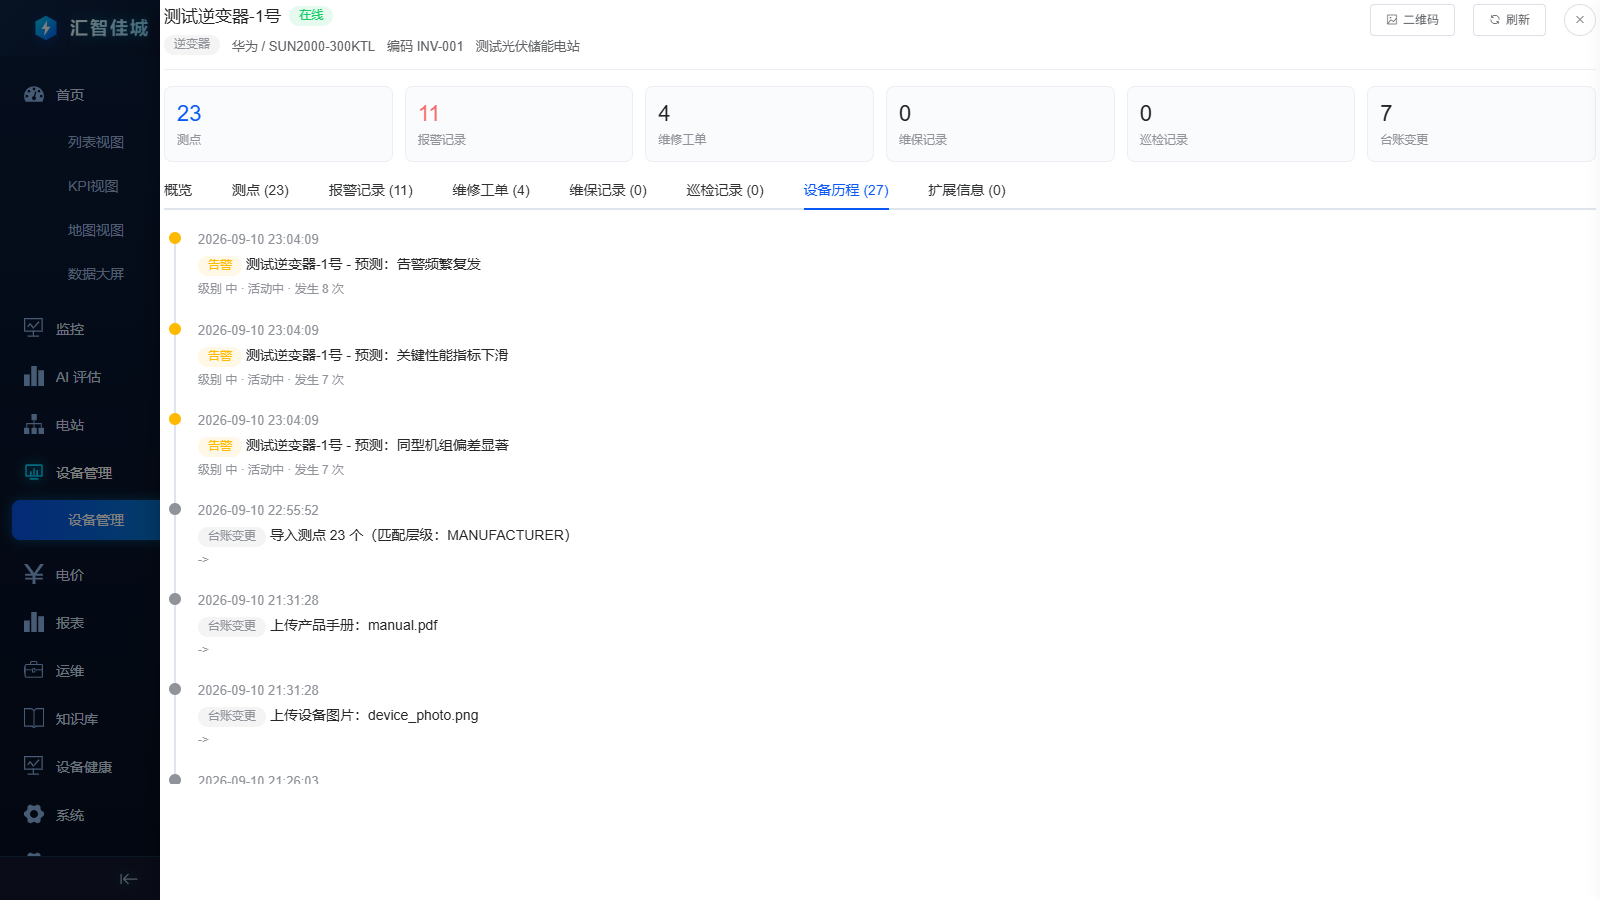The image size is (1600, 900).
Task: Select the highlighted 设备管理 submenu item
Action: (86, 520)
